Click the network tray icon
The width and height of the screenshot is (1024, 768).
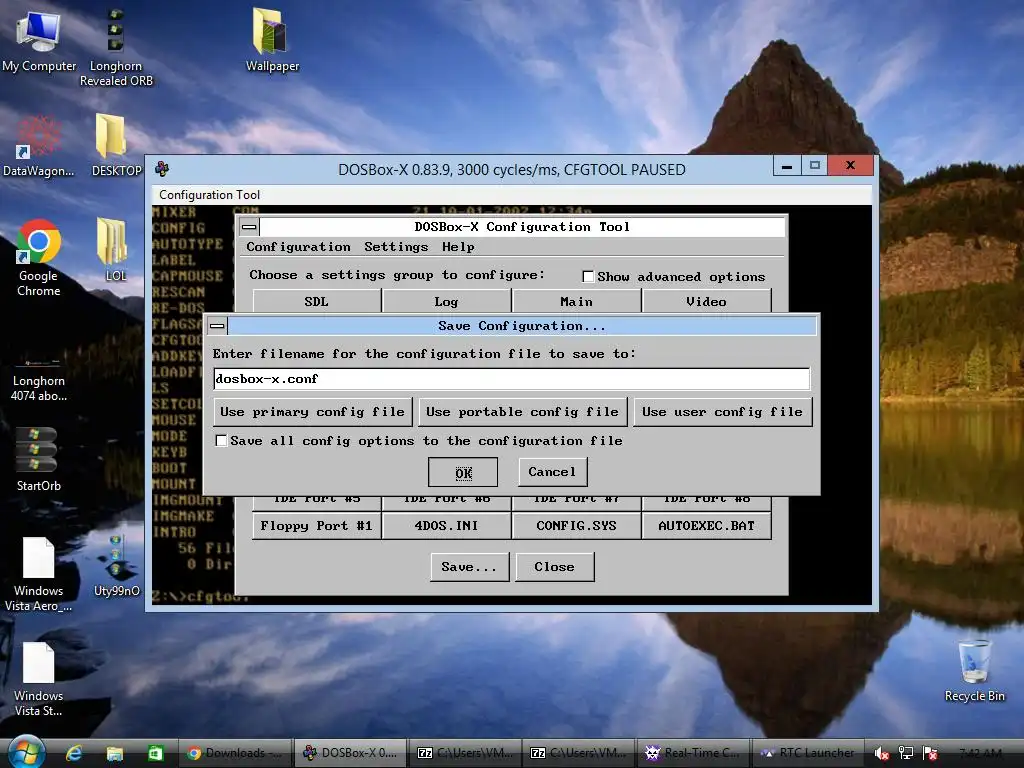point(905,753)
